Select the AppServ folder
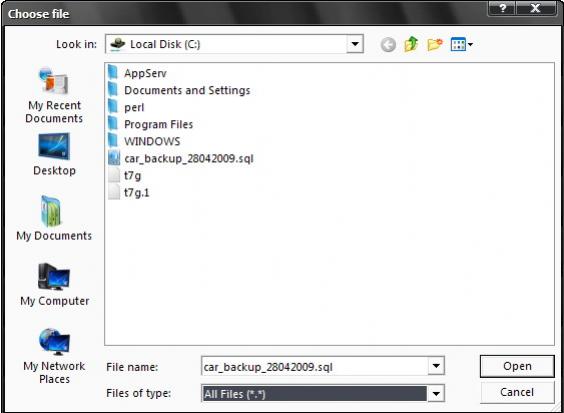564x413 pixels. click(x=137, y=73)
